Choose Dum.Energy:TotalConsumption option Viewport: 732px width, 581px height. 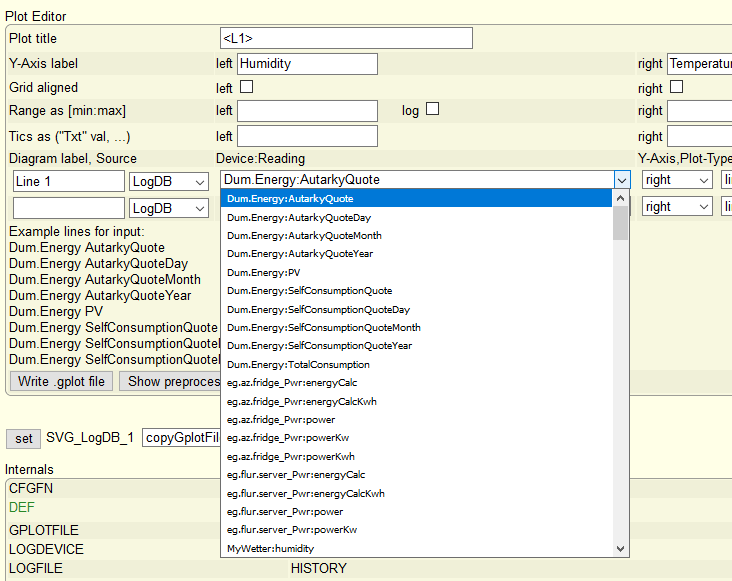tap(416, 364)
